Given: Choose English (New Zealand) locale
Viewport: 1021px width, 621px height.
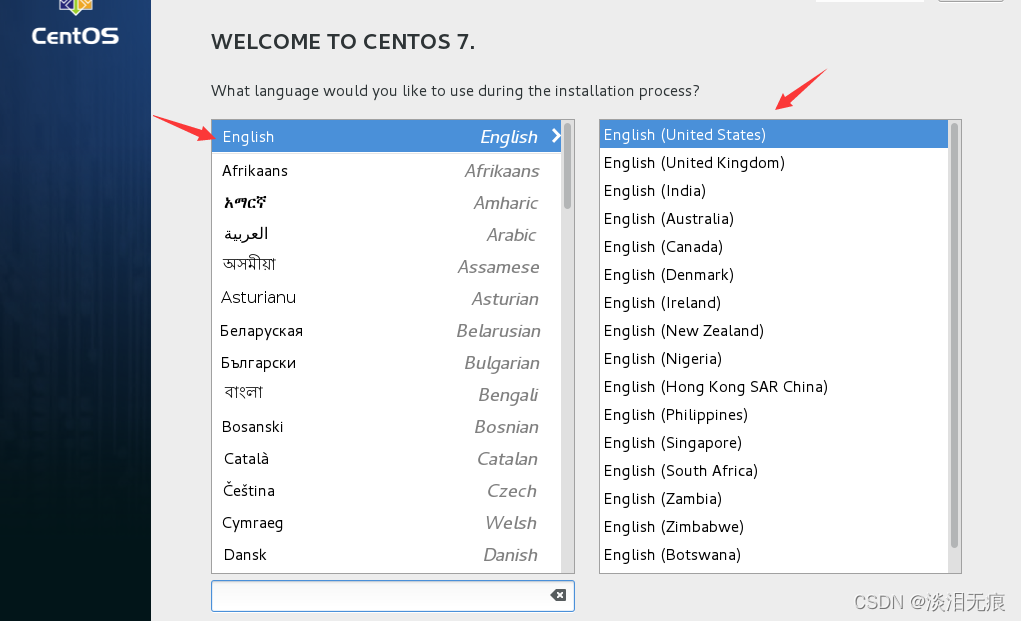Looking at the screenshot, I should tap(774, 331).
